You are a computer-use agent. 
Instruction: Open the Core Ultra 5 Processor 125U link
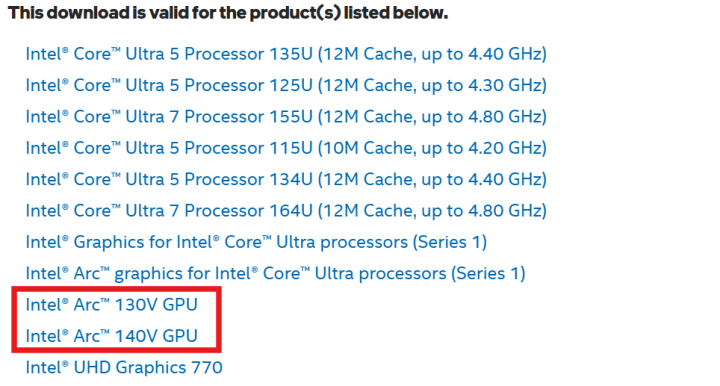tap(286, 85)
